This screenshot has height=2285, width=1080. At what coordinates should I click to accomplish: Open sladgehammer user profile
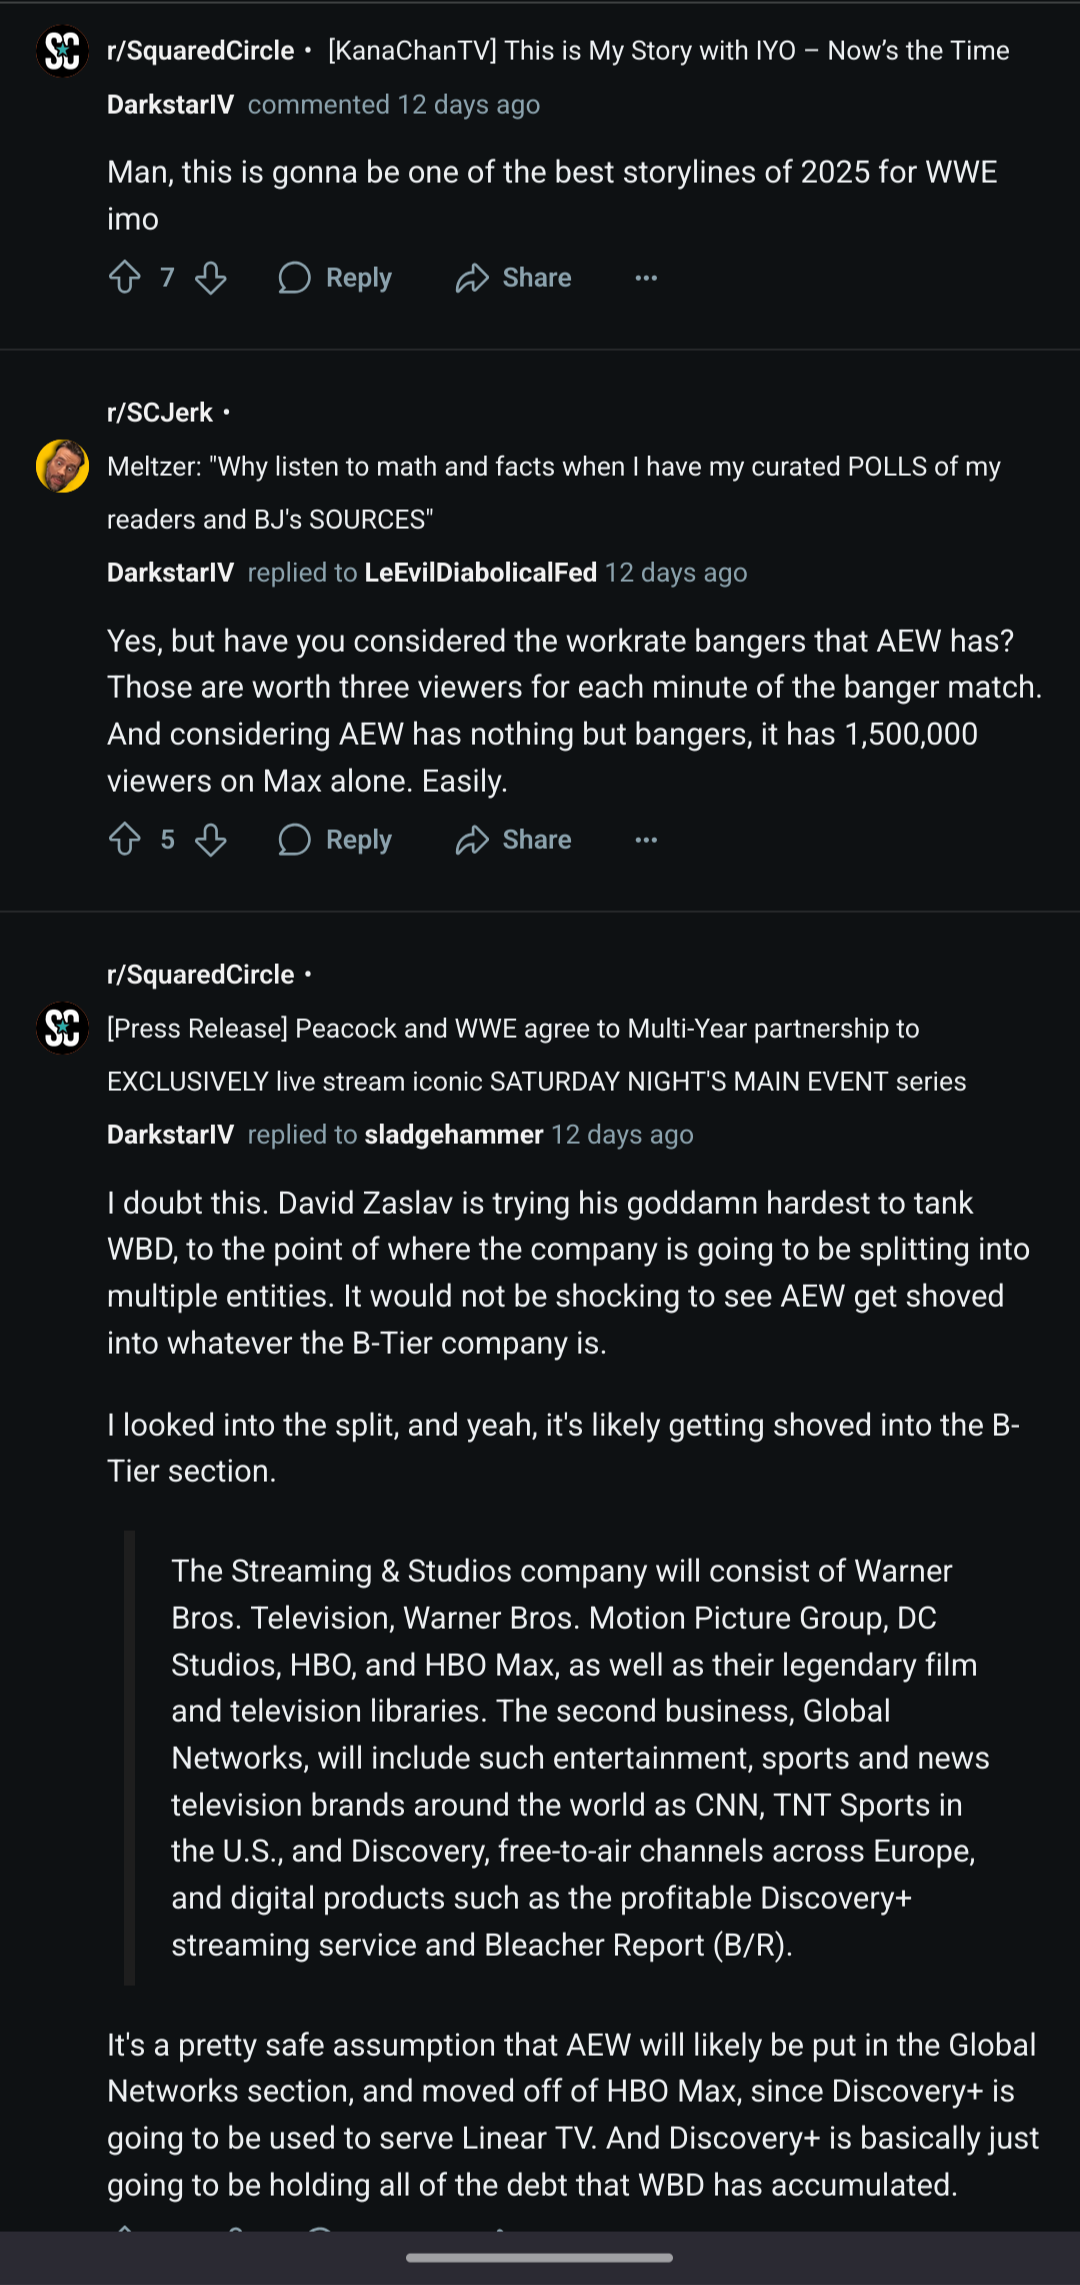pyautogui.click(x=453, y=1134)
